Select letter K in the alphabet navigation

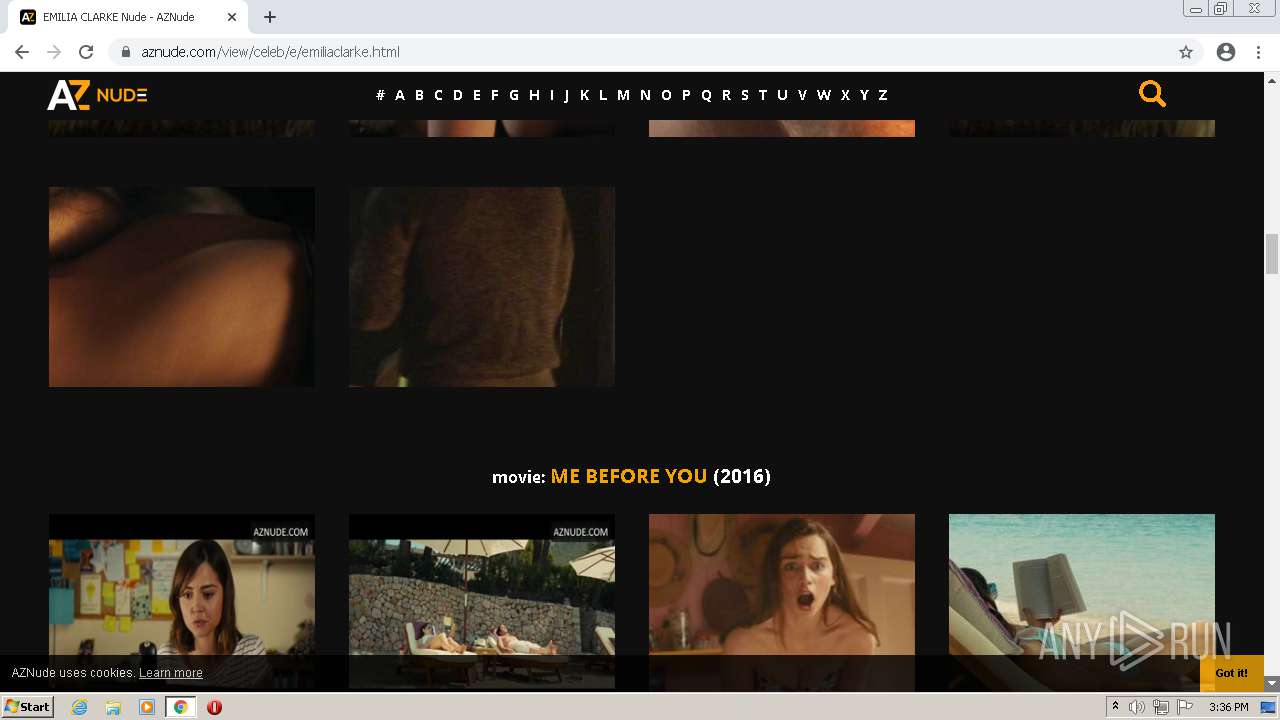(x=584, y=95)
